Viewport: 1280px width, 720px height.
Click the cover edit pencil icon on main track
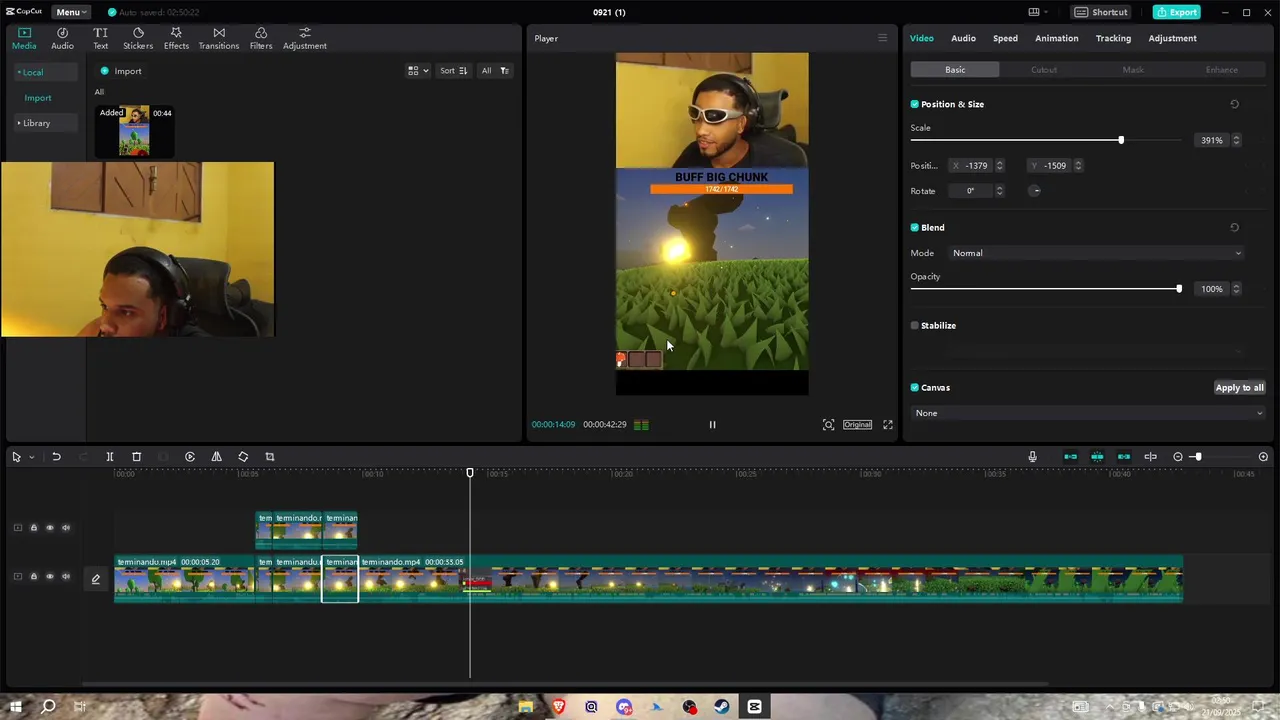click(96, 579)
